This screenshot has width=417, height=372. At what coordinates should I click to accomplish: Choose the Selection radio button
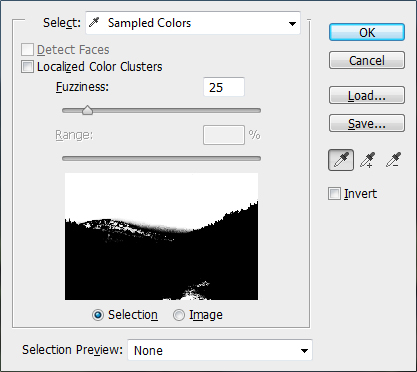(98, 315)
